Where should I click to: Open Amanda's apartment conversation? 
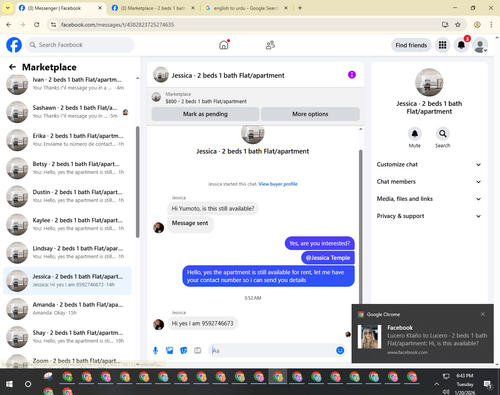pyautogui.click(x=67, y=309)
